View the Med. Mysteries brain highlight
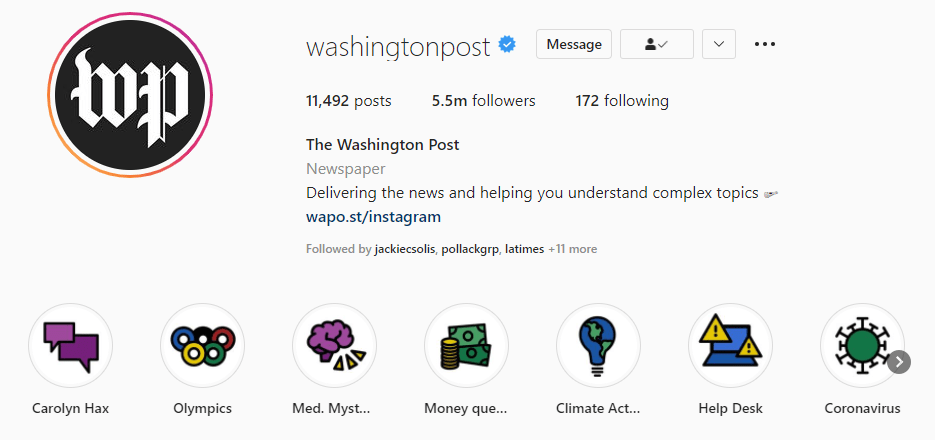 [334, 345]
